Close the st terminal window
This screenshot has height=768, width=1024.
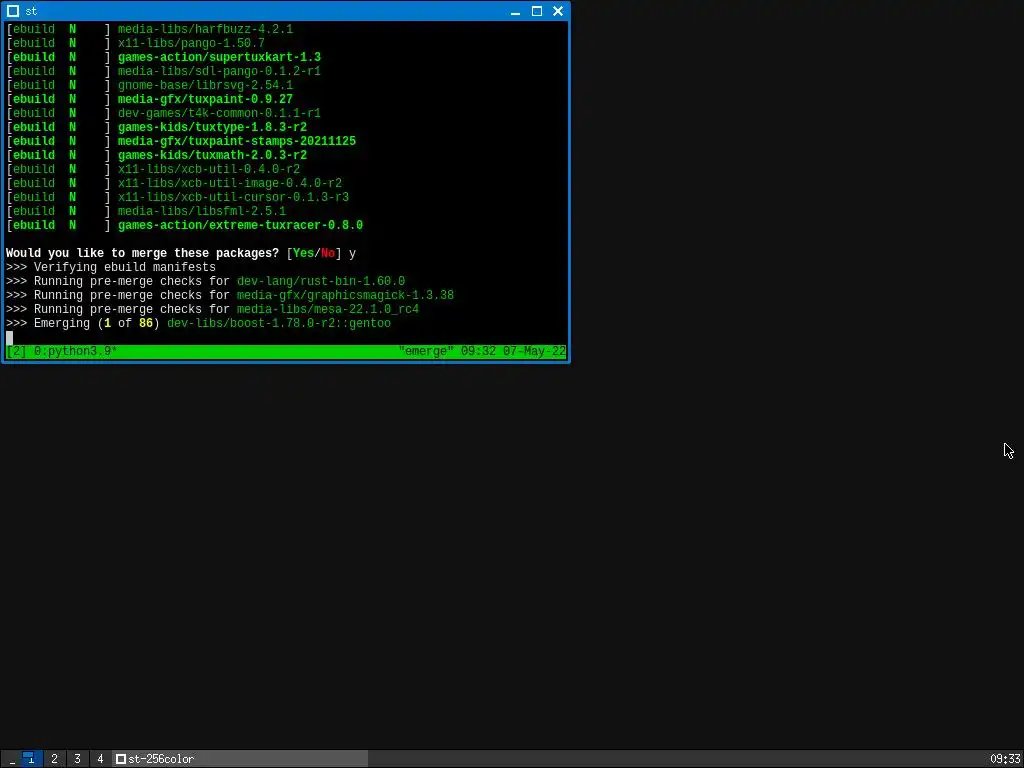click(x=558, y=11)
